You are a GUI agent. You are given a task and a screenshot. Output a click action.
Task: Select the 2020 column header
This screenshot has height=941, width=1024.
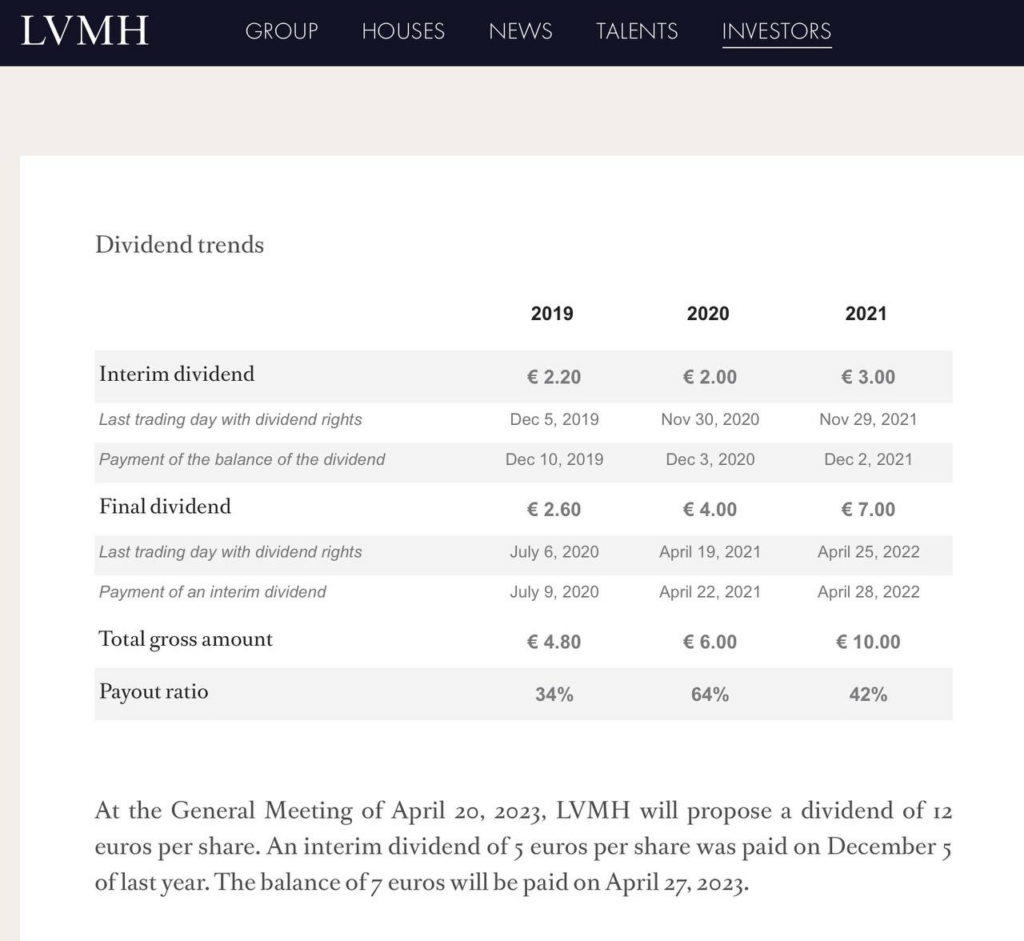708,313
